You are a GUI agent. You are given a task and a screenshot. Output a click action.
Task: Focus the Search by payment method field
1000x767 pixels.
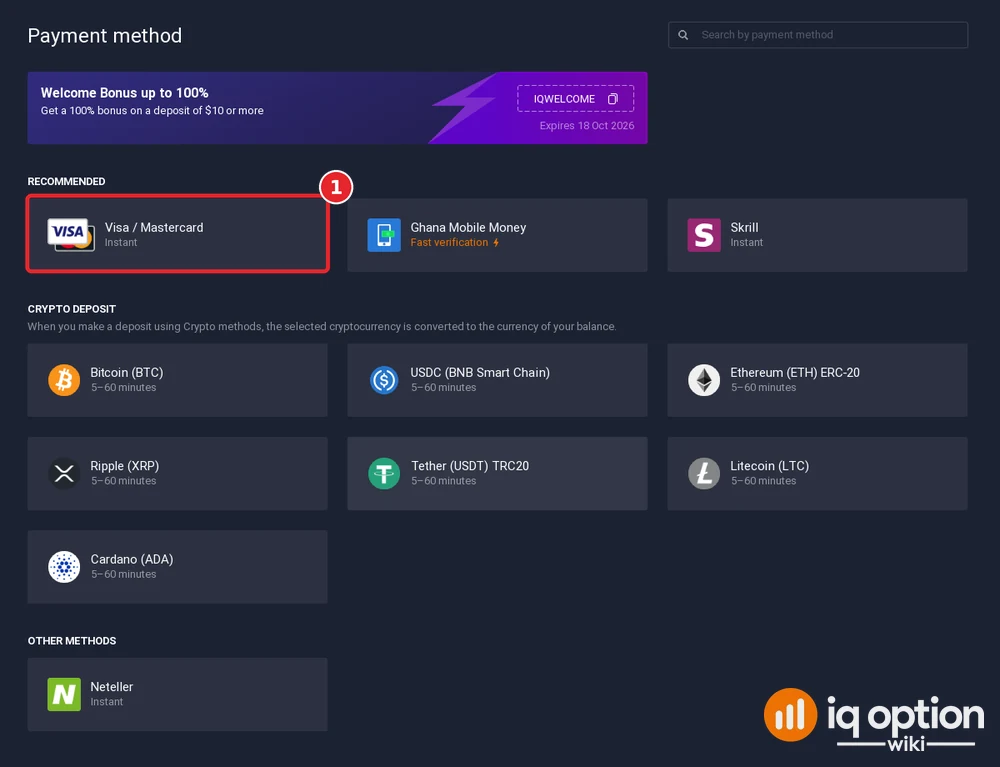(x=818, y=35)
